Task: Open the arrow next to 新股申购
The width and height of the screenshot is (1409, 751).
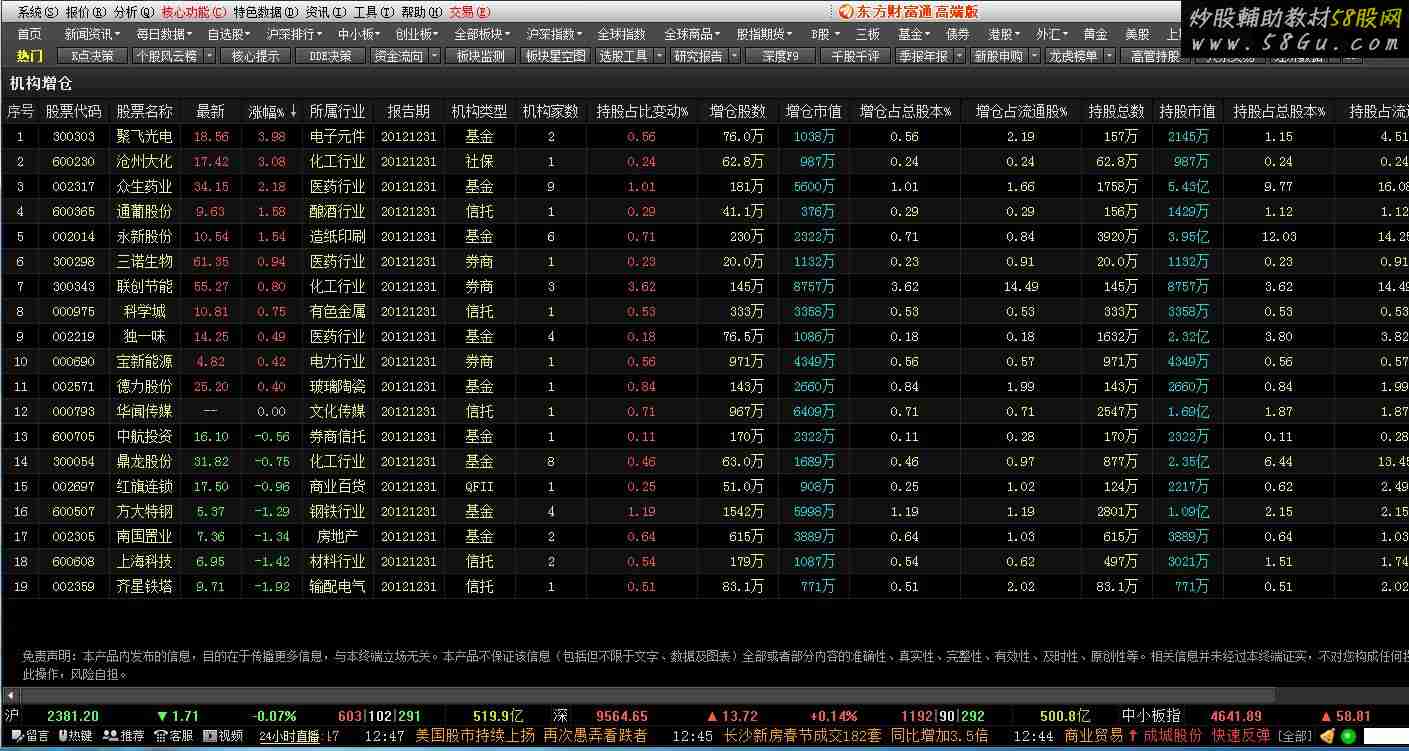Action: (1033, 56)
